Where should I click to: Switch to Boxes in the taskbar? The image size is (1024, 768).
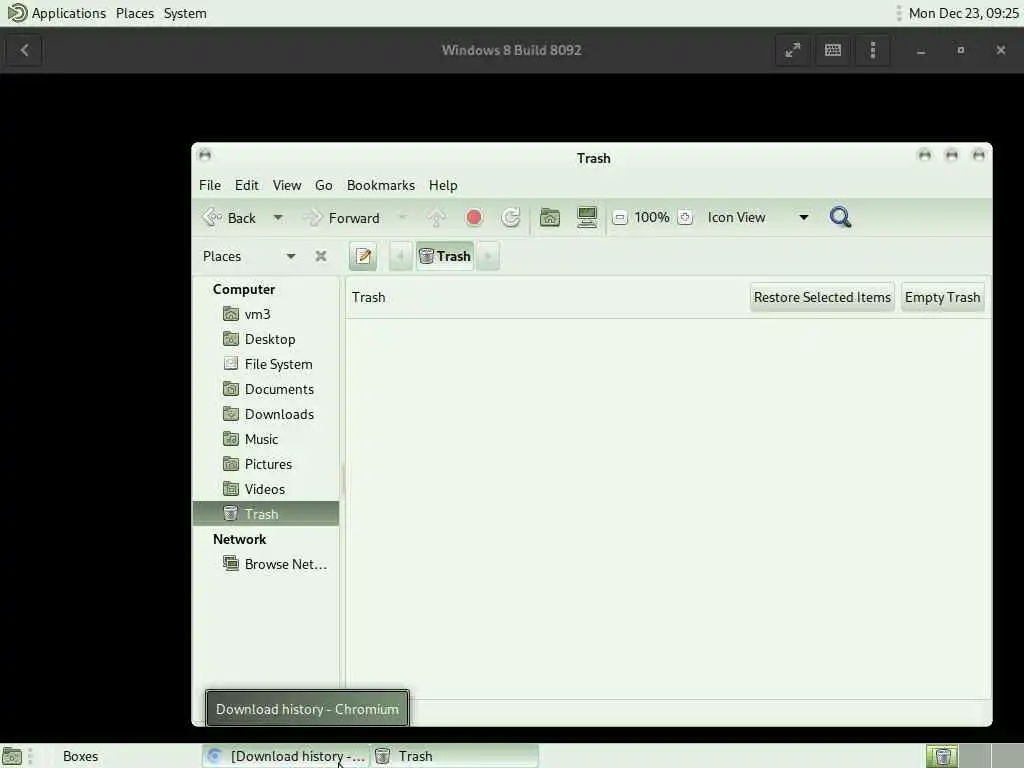pos(80,756)
